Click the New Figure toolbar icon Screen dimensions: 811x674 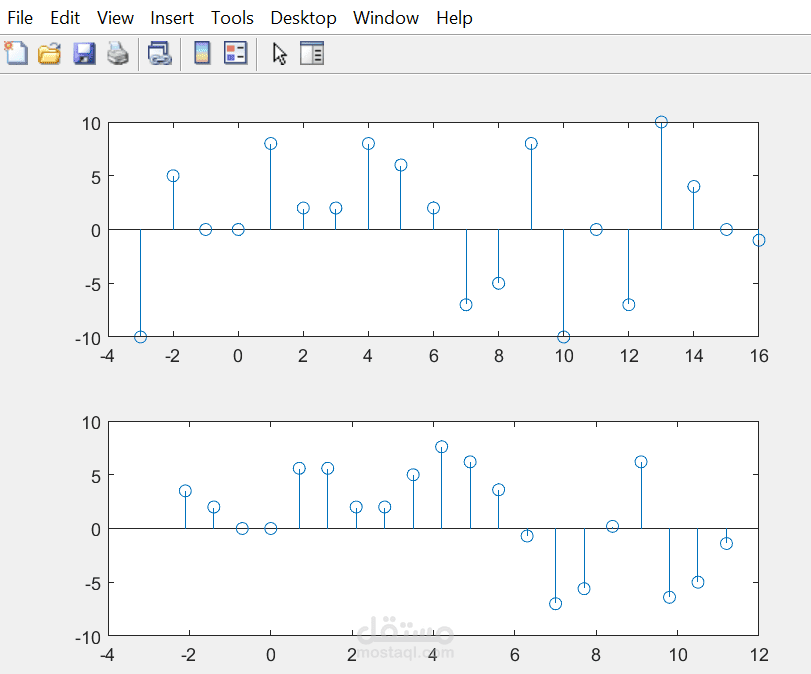tap(16, 53)
